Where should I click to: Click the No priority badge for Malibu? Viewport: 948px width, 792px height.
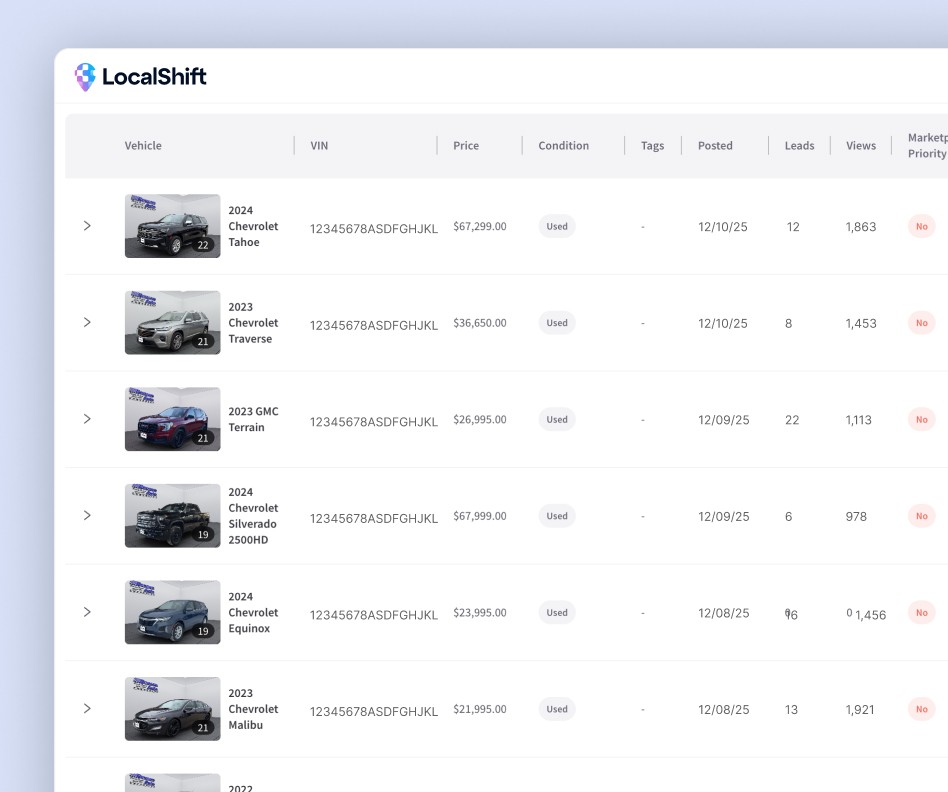click(921, 709)
